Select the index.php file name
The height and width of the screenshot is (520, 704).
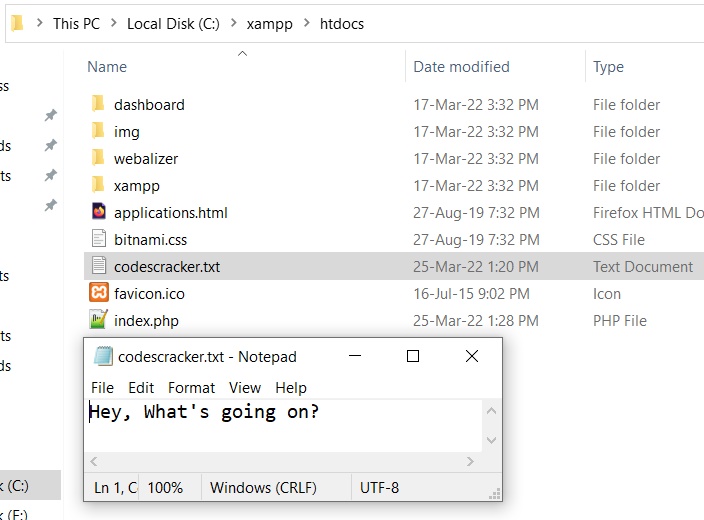(x=146, y=321)
